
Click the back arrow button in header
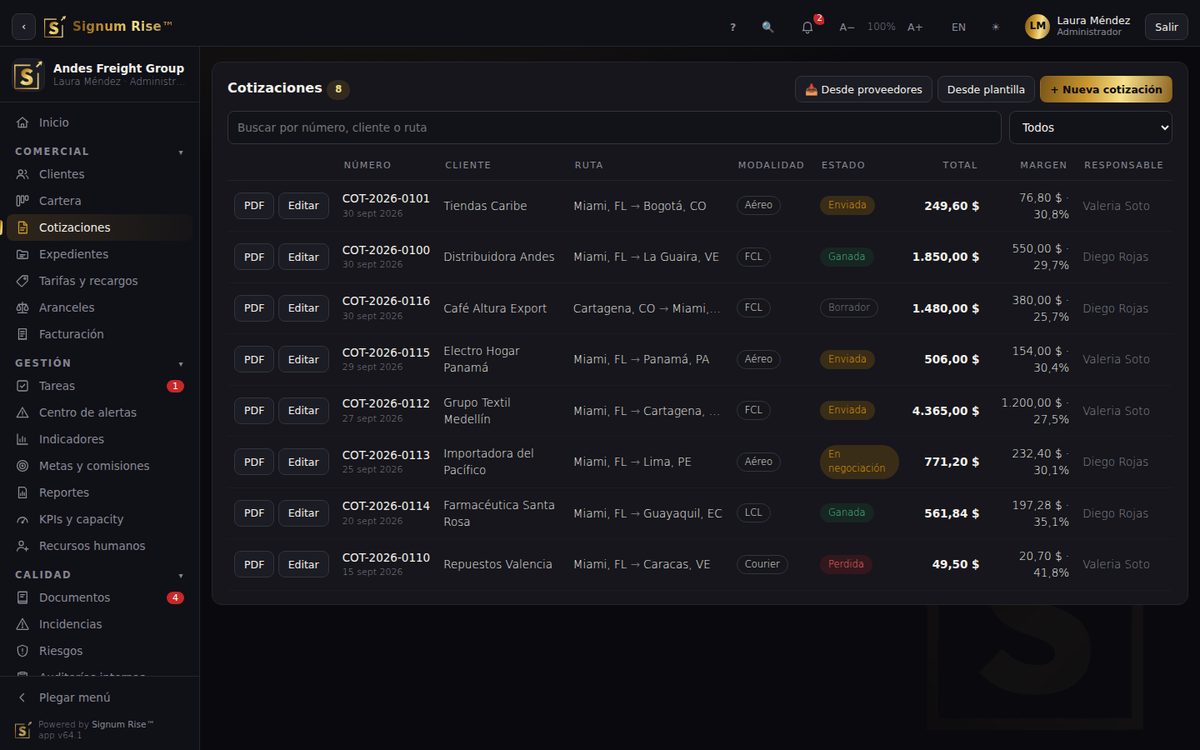coord(24,27)
